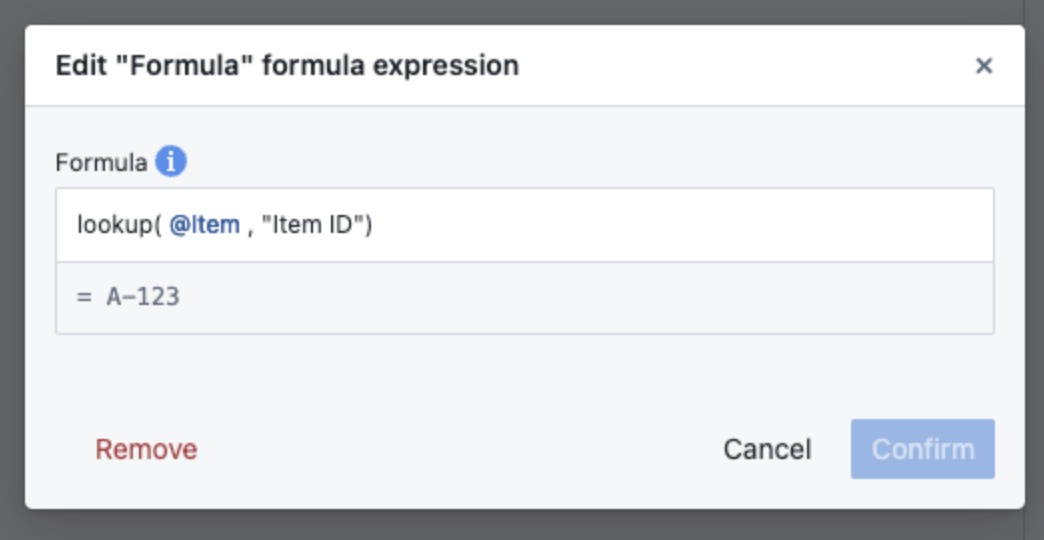Click the dialog title "Edit Formula formula expression"
This screenshot has height=540, width=1044.
point(287,66)
